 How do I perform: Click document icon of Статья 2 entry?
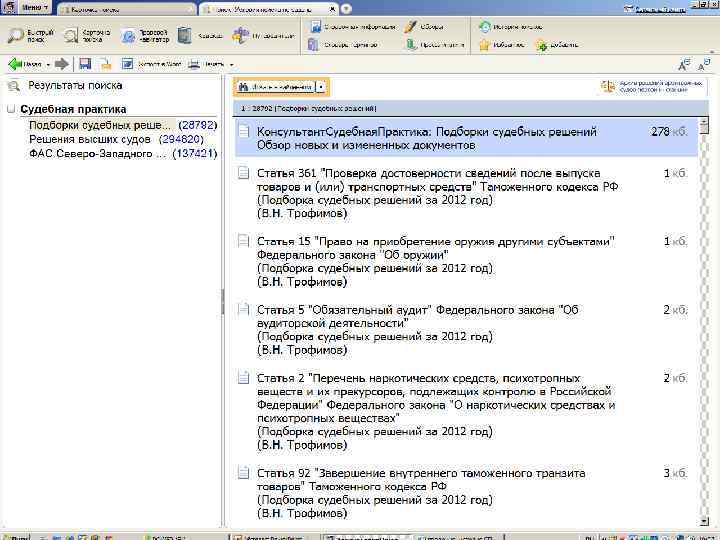[243, 378]
